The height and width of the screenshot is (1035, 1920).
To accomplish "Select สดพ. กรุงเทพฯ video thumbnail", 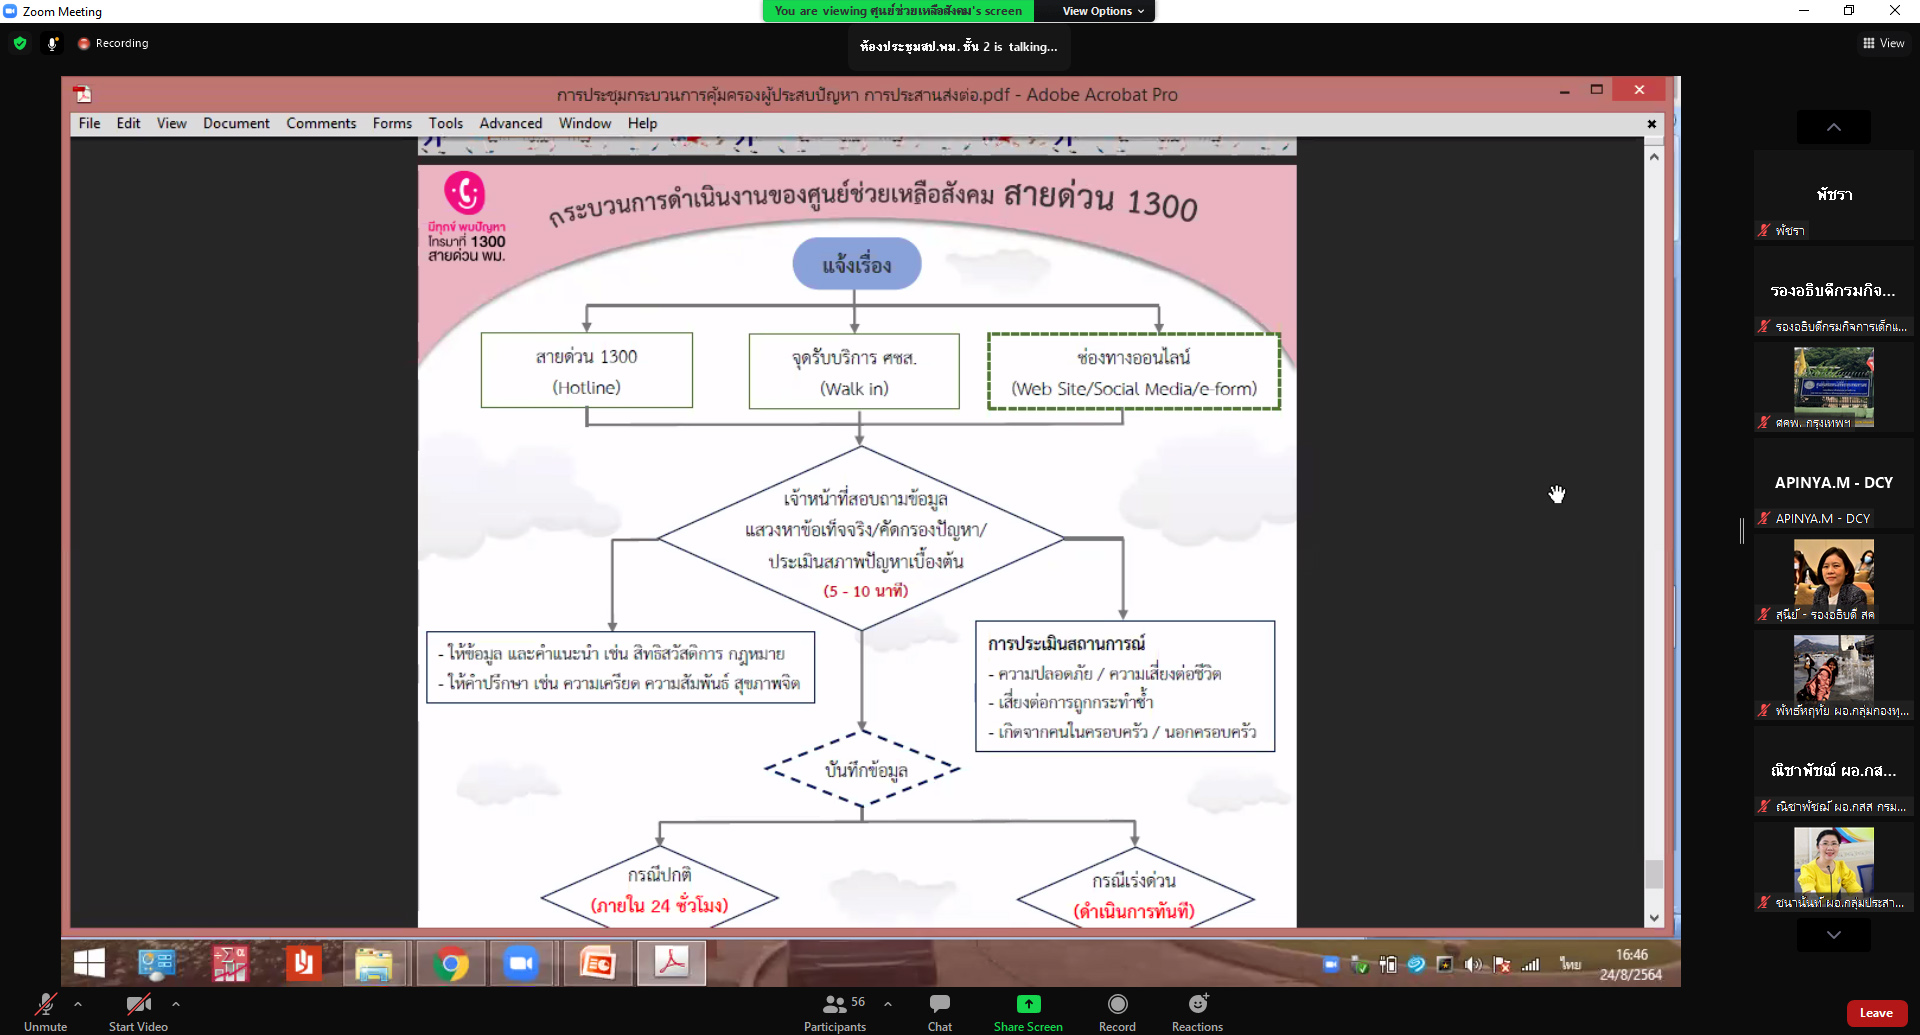I will click(x=1834, y=388).
